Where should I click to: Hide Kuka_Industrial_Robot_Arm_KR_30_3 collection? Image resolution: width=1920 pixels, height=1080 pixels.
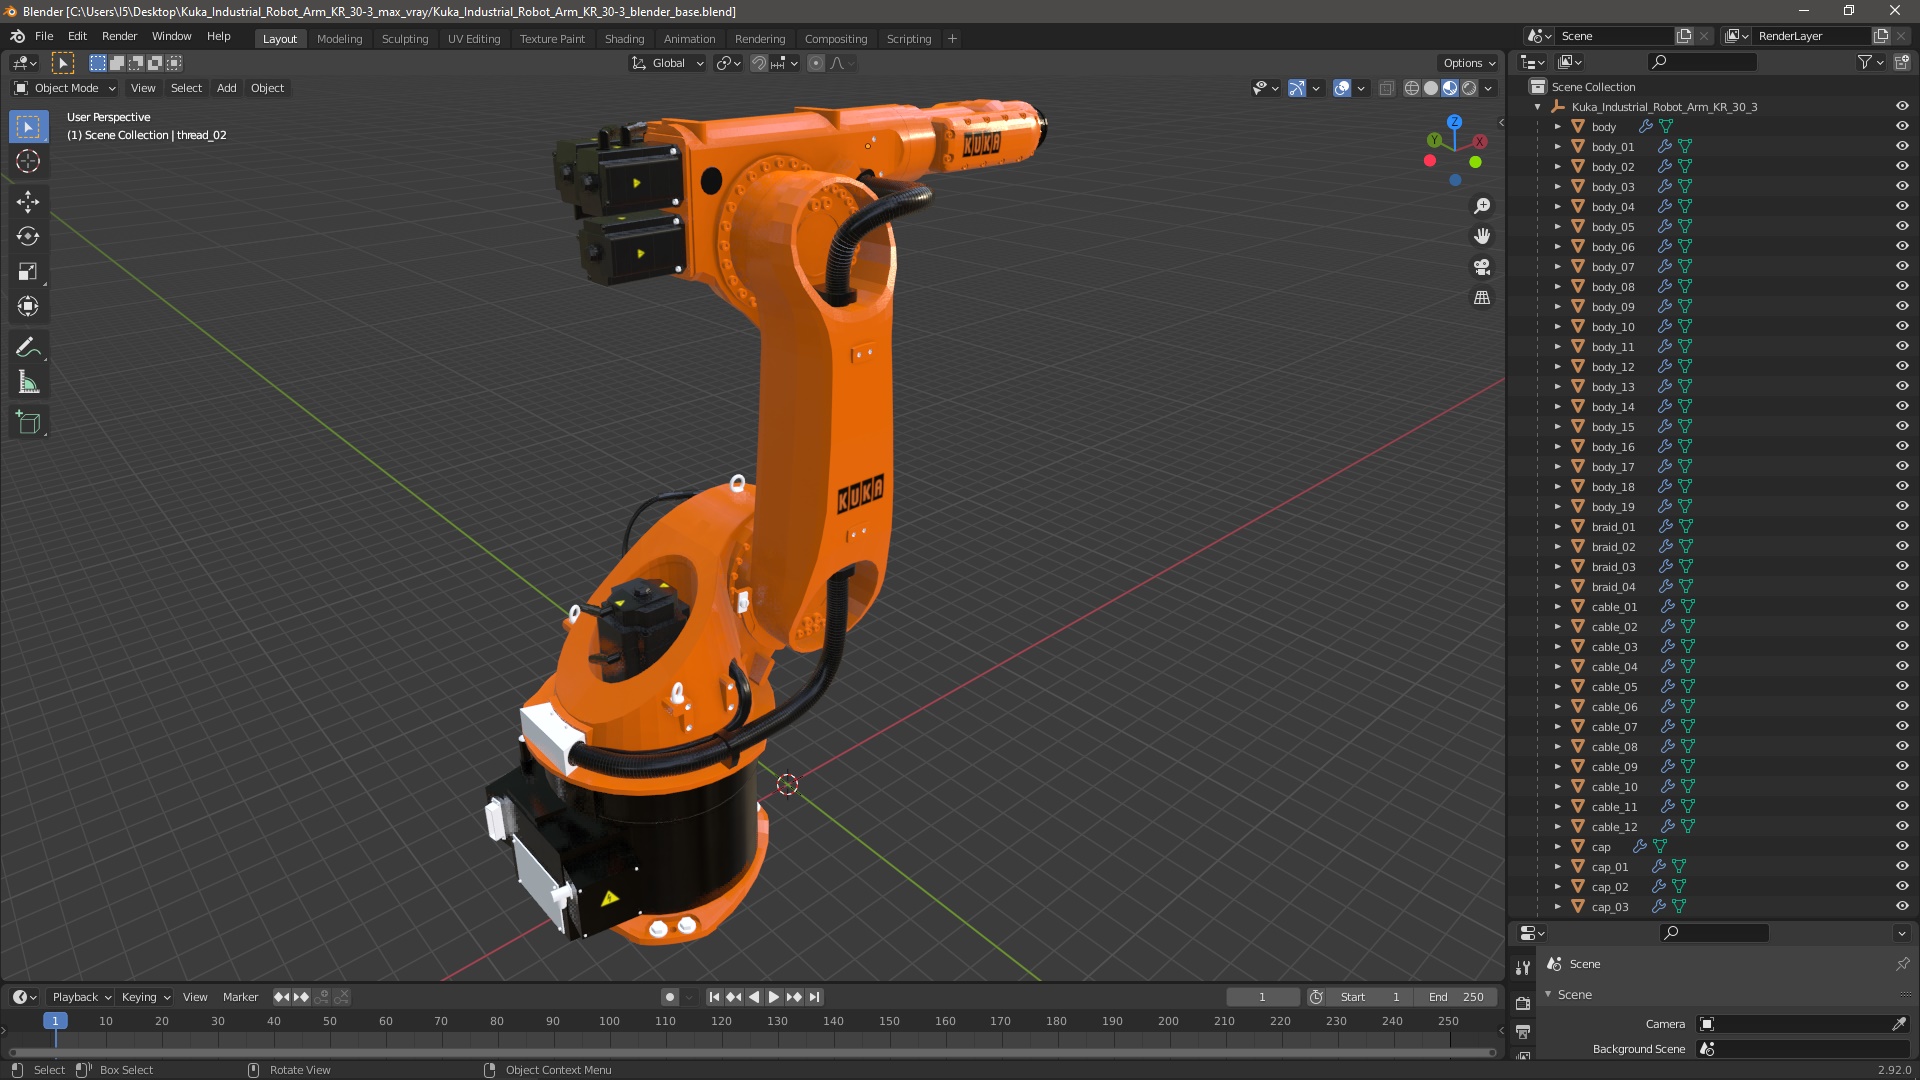pyautogui.click(x=1902, y=106)
